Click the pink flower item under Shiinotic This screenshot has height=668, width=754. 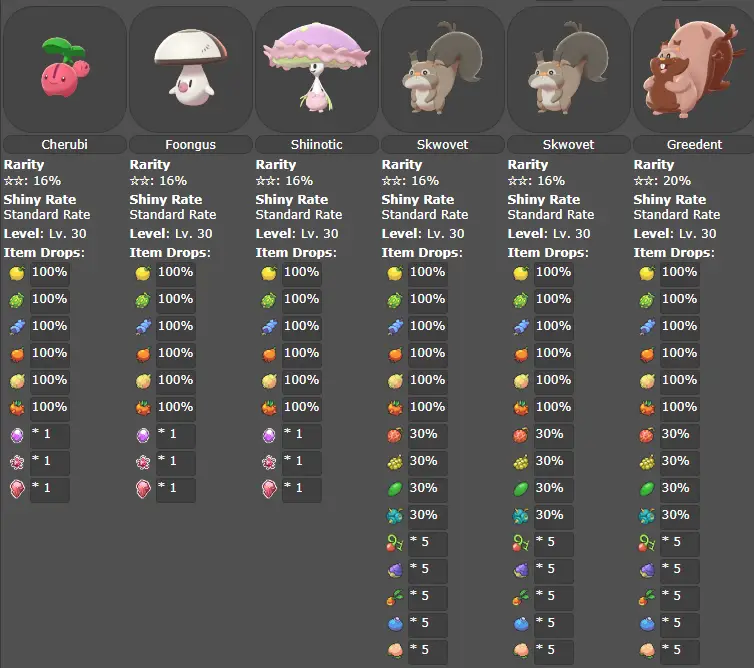click(268, 462)
